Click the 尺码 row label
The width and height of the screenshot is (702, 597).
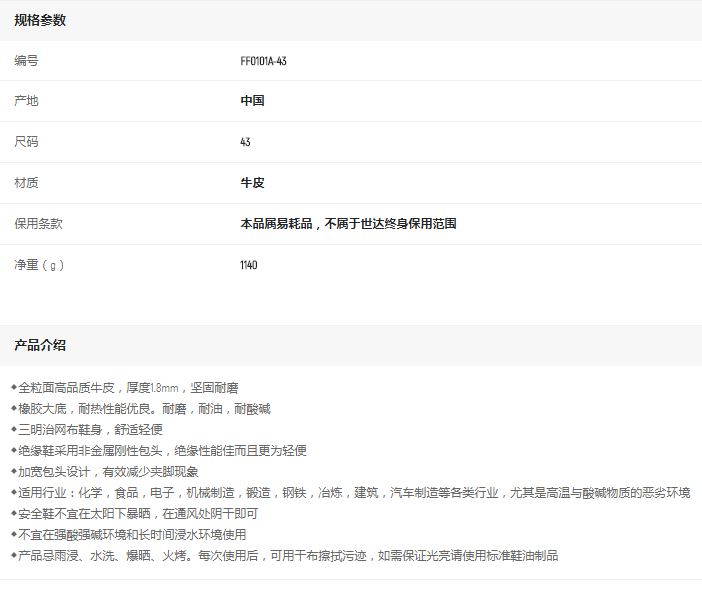tap(26, 142)
